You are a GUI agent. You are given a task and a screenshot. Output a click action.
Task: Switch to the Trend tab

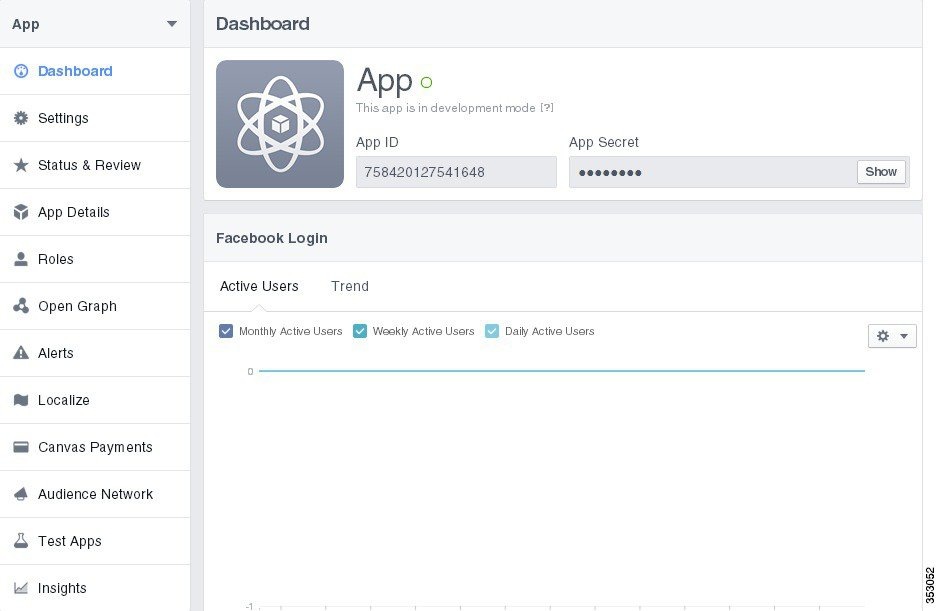(x=350, y=286)
